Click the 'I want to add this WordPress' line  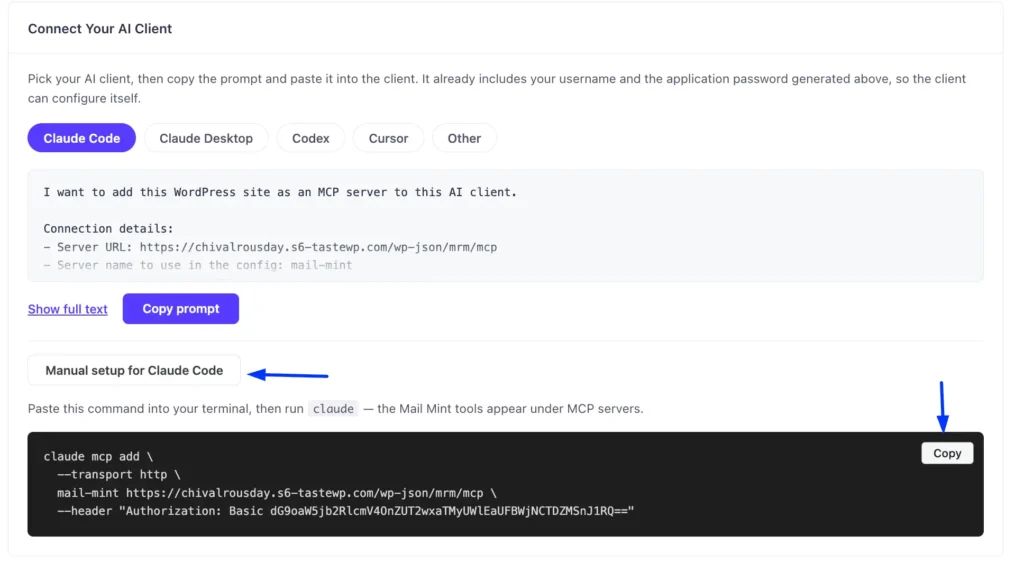(280, 193)
